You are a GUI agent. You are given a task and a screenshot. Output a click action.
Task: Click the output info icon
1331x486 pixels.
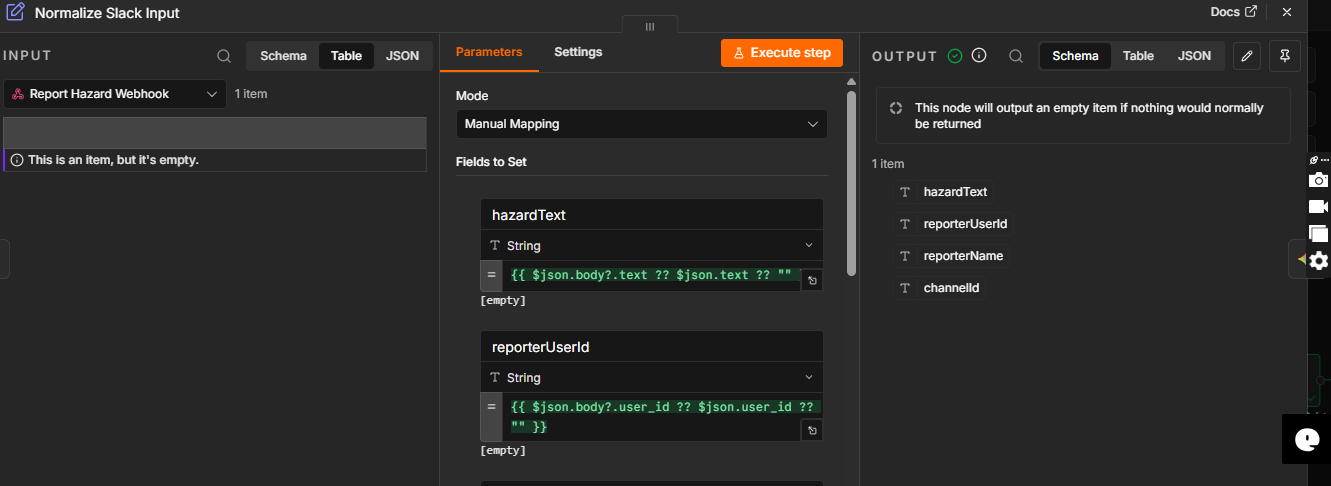pos(979,56)
